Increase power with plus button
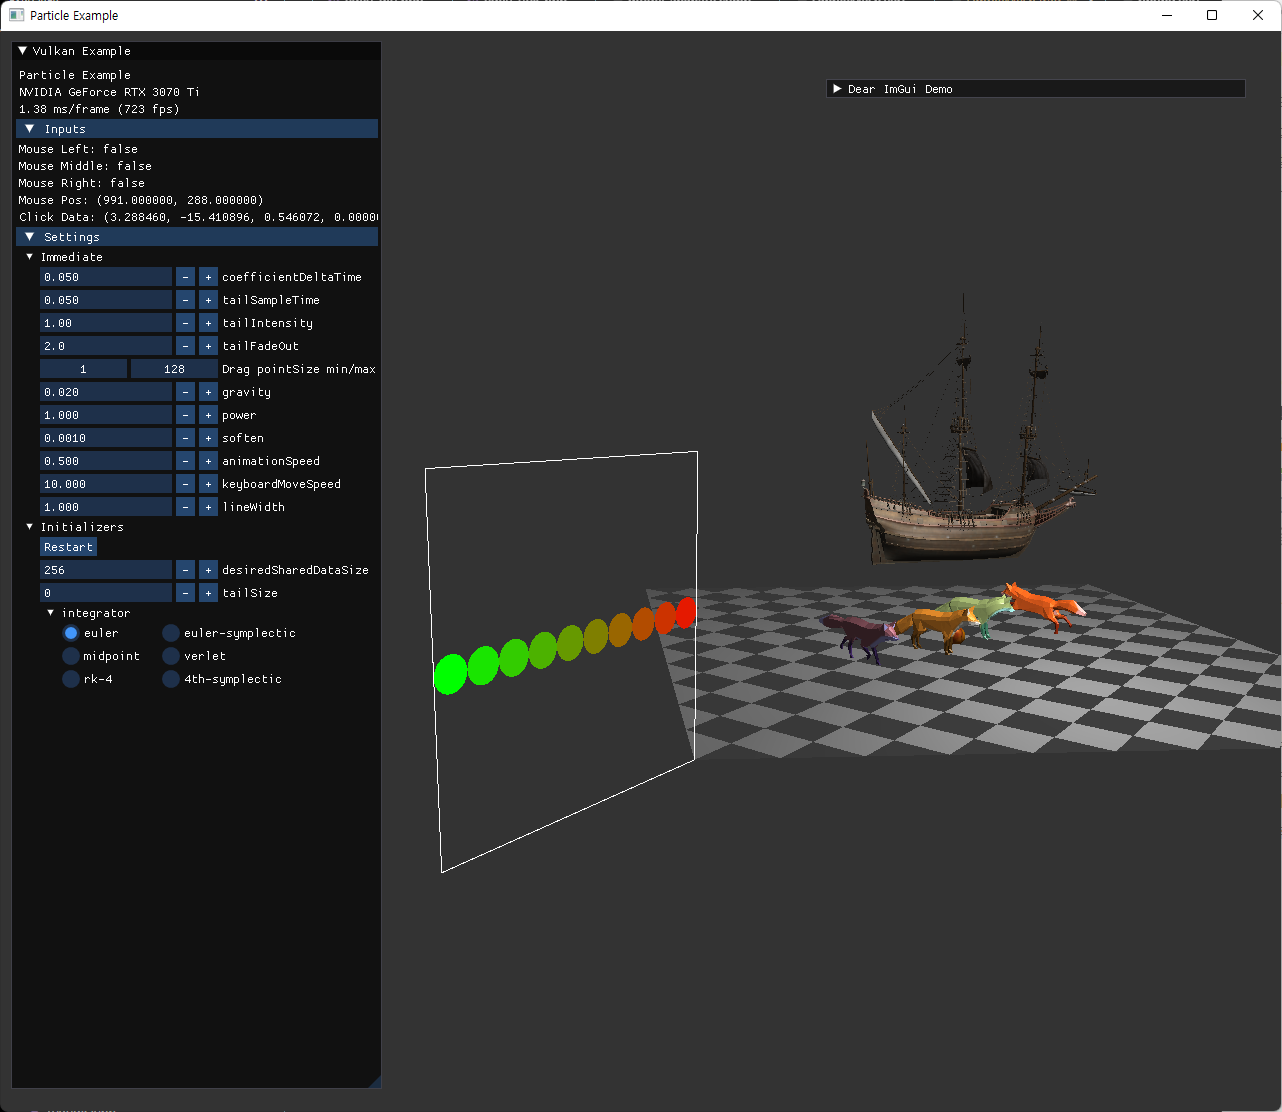 pos(208,415)
